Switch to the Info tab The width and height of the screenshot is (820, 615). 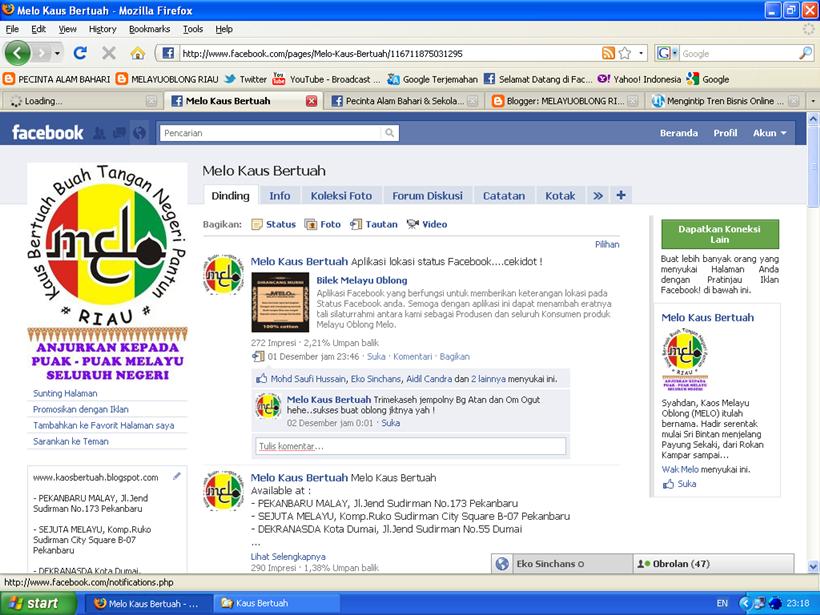click(x=280, y=196)
